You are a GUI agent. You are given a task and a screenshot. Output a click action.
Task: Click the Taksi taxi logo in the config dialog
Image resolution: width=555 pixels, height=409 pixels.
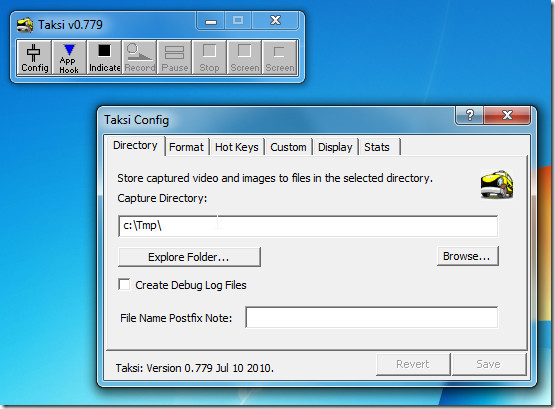(x=497, y=184)
